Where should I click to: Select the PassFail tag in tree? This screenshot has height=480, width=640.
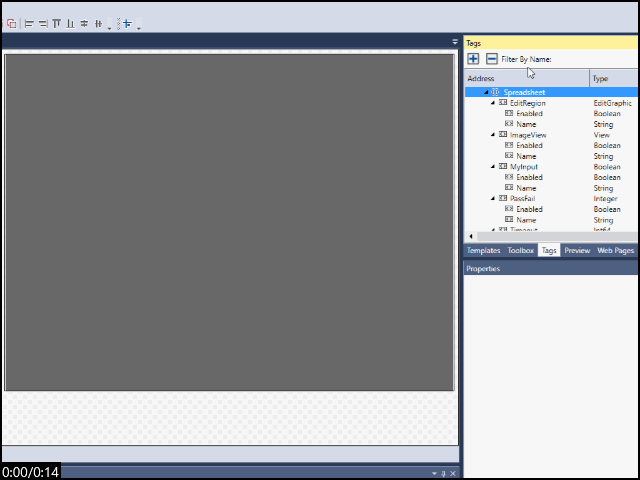[x=521, y=199]
